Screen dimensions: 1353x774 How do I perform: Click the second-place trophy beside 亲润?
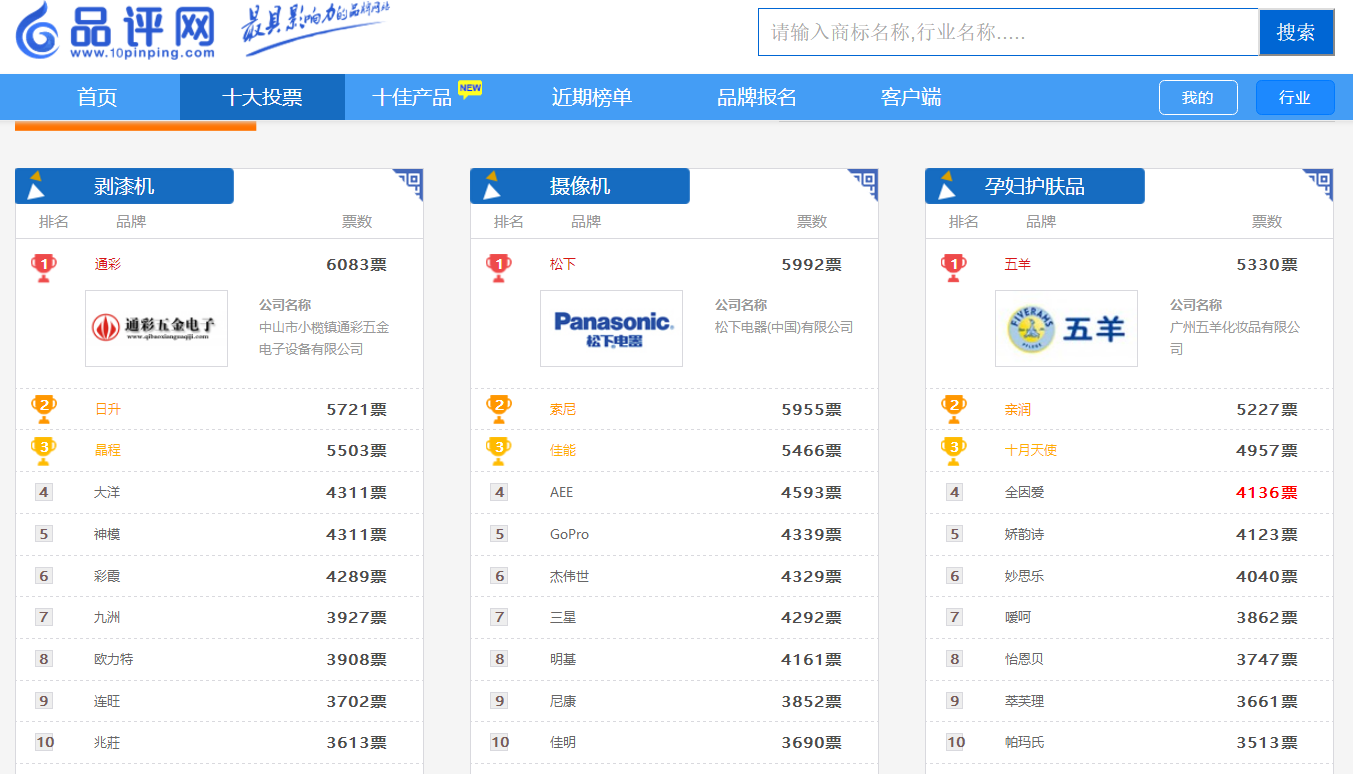pyautogui.click(x=954, y=409)
